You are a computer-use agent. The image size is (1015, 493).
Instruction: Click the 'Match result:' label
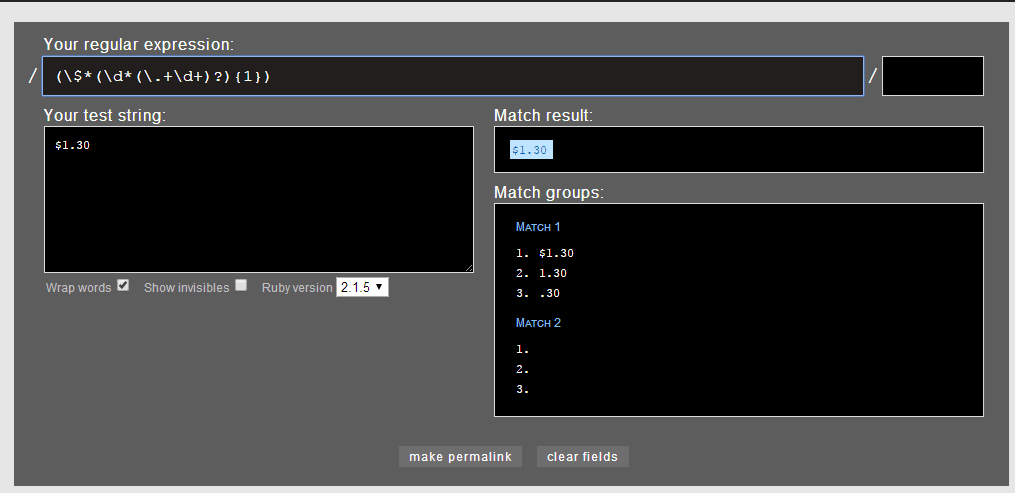[543, 115]
